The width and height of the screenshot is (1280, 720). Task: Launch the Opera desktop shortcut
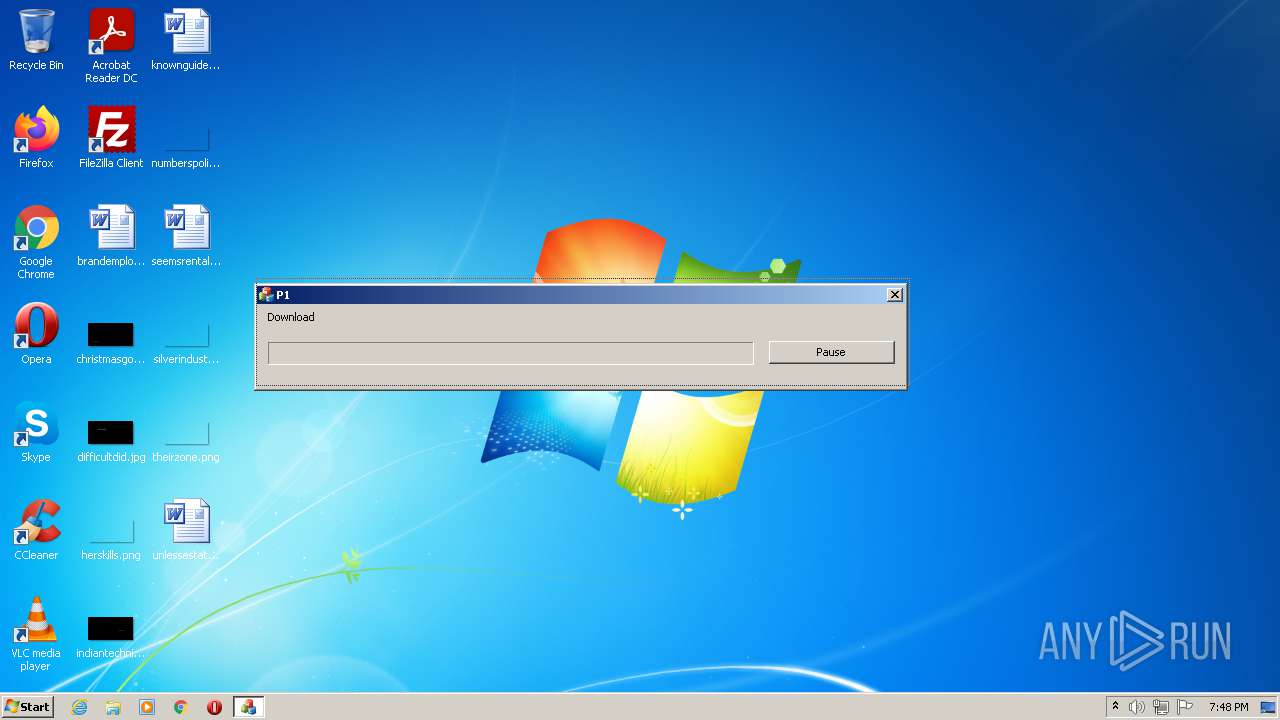[36, 334]
